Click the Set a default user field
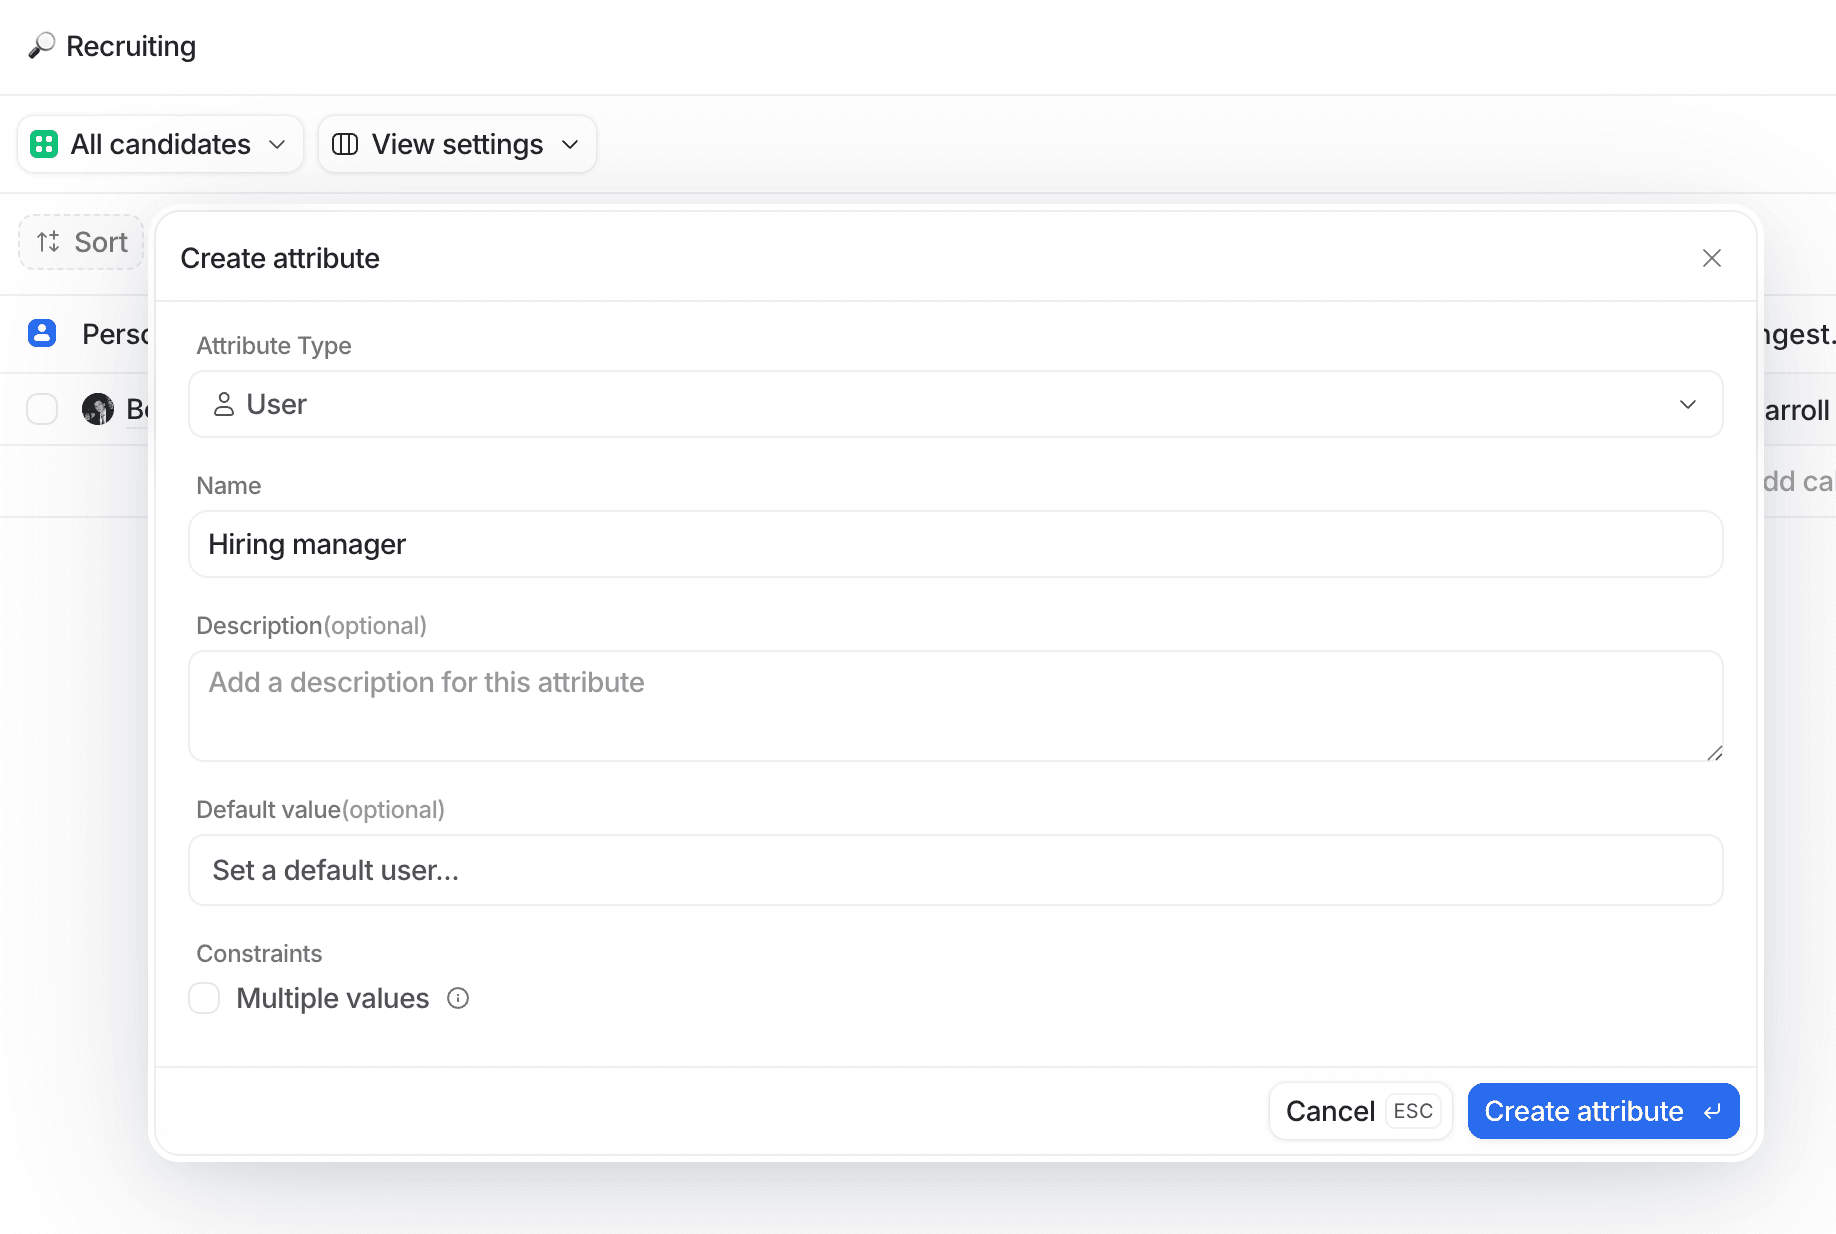Screen dimensions: 1836x1234 click(954, 870)
